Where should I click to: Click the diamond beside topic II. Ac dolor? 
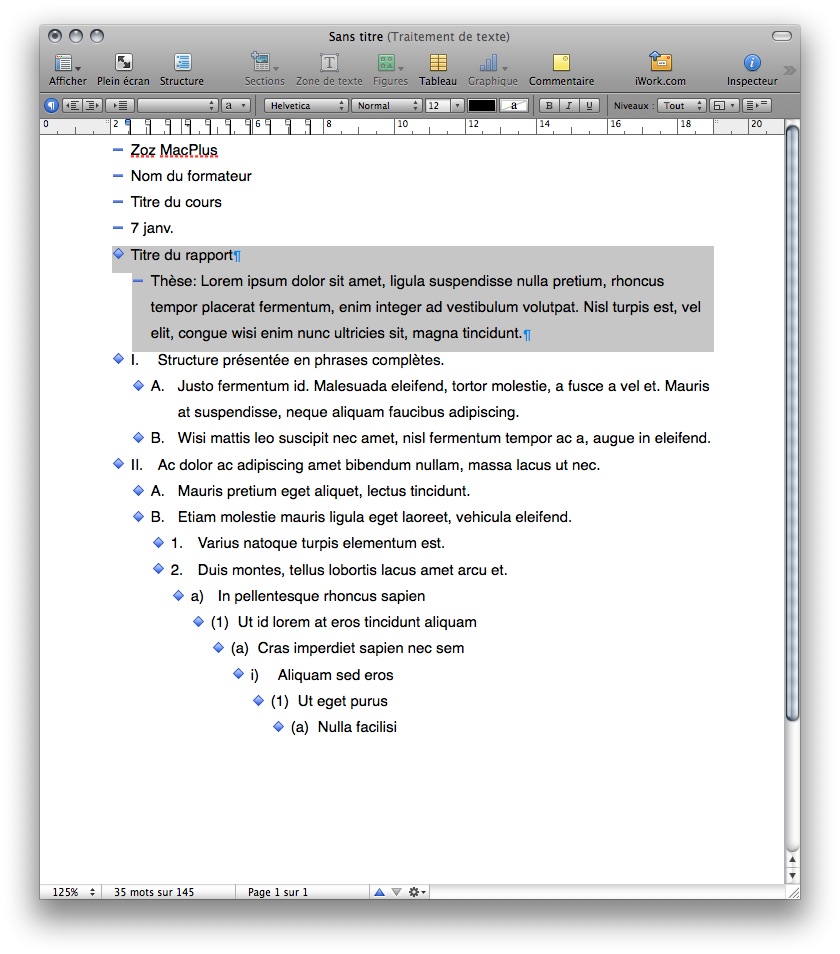click(x=119, y=464)
